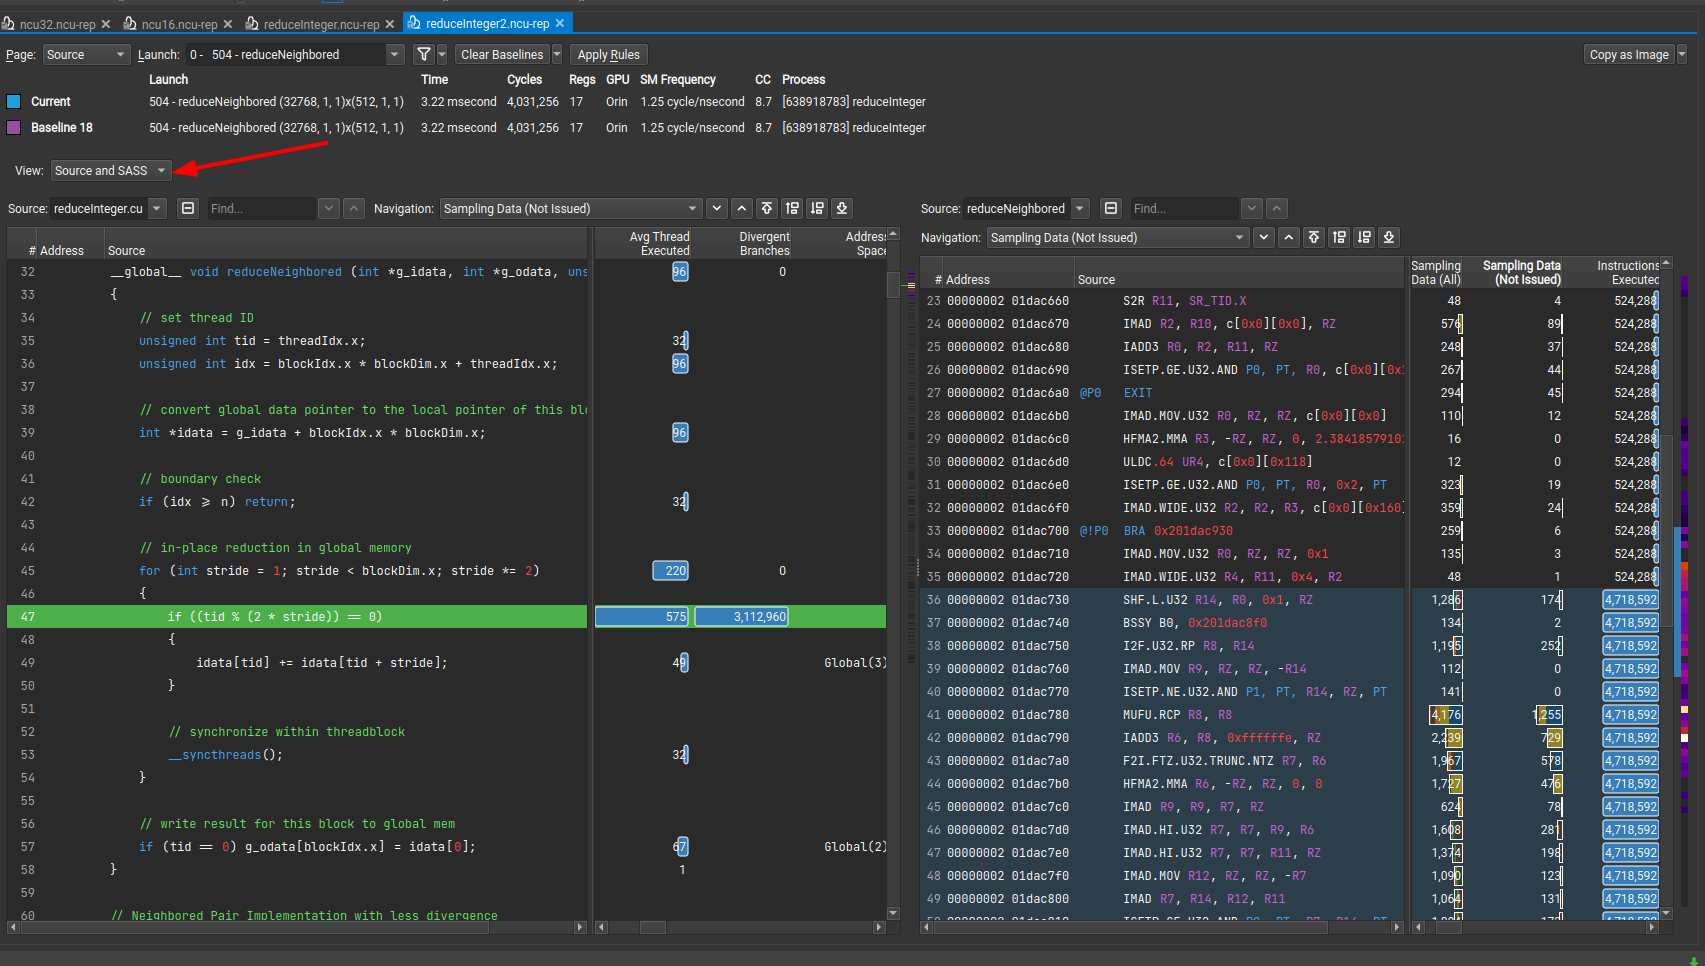1705x966 pixels.
Task: Jump to next value in left navigation
Action: (716, 208)
